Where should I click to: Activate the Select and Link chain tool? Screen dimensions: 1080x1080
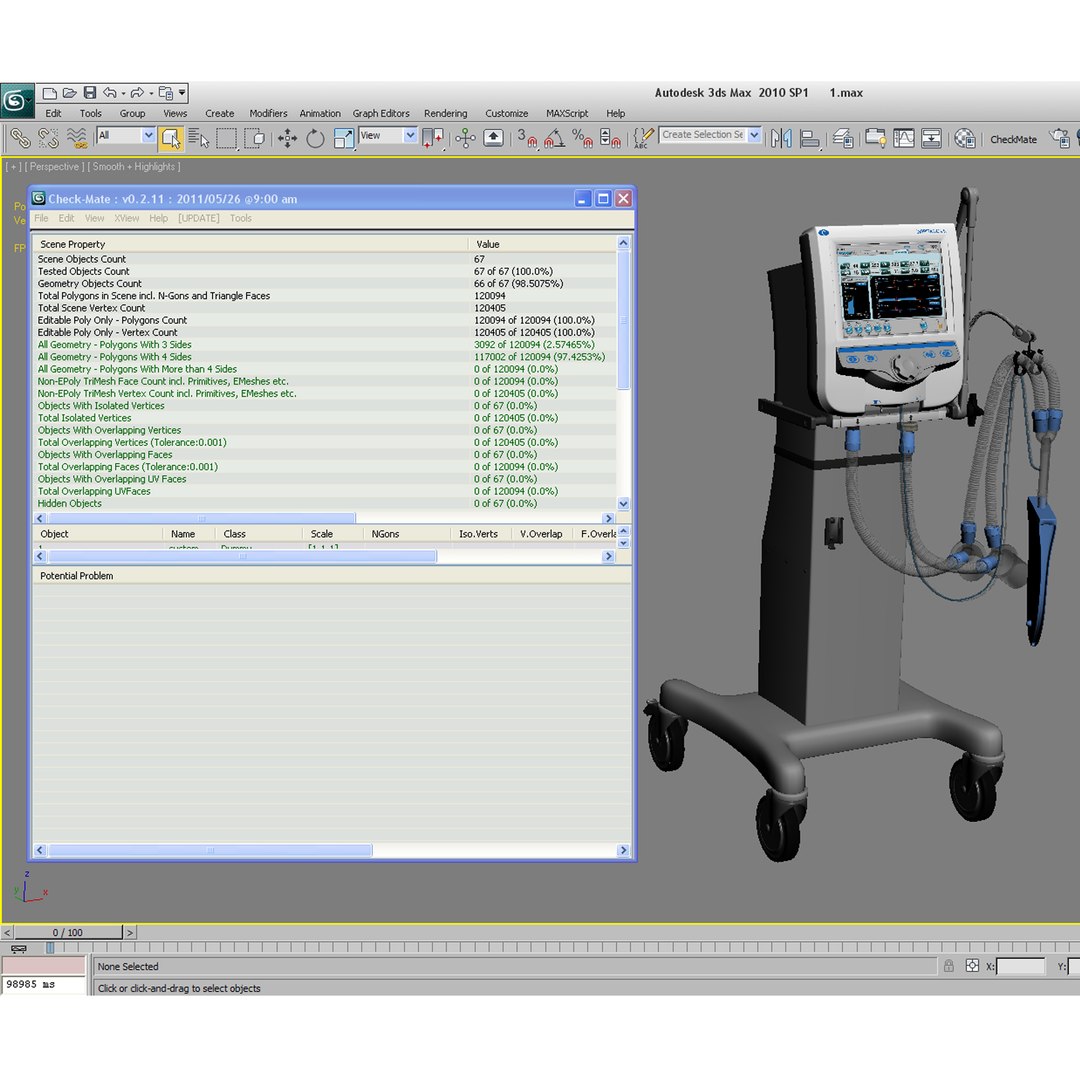click(20, 138)
